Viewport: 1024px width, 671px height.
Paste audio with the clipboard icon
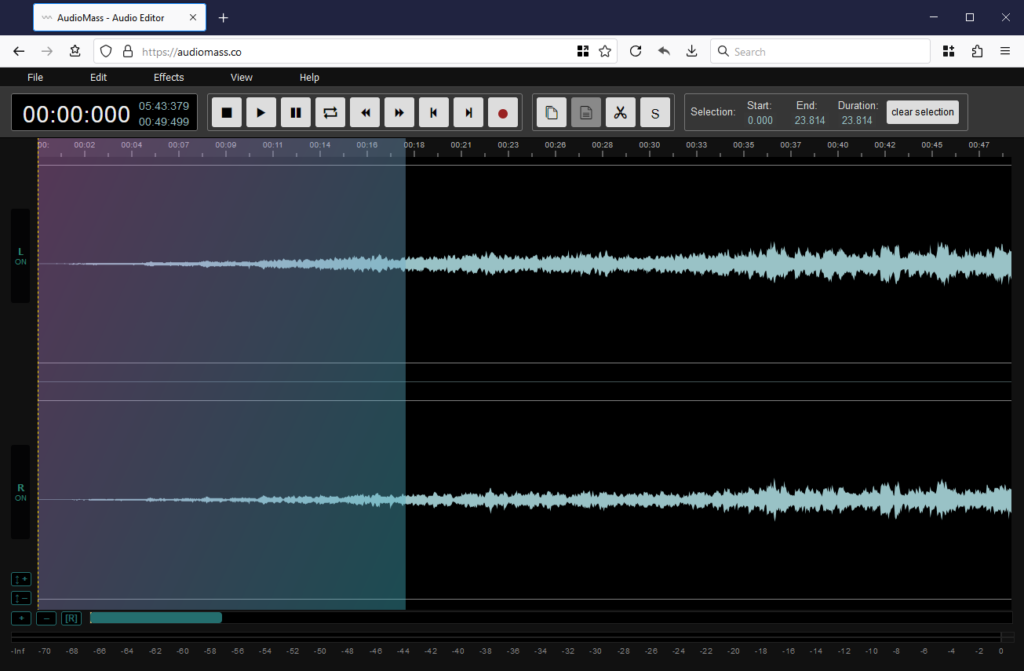[586, 112]
